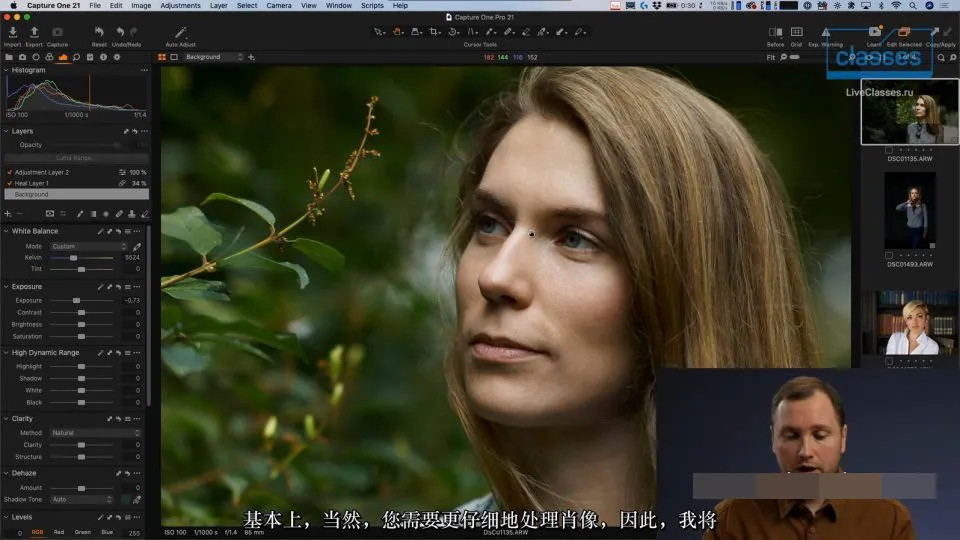Click the Export icon in toolbar
Screen dimensions: 960x540
34,32
